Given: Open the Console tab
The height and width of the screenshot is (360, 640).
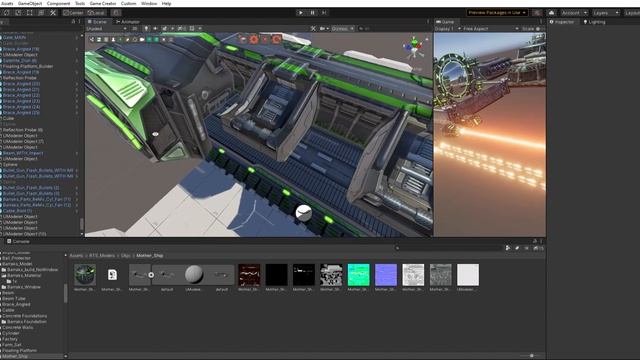Looking at the screenshot, I should click(18, 241).
